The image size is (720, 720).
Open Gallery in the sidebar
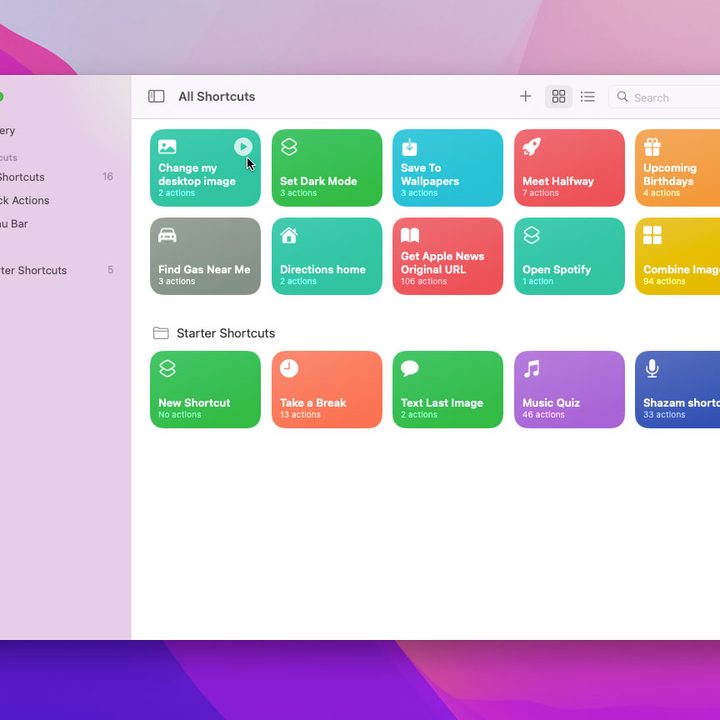tap(56, 130)
